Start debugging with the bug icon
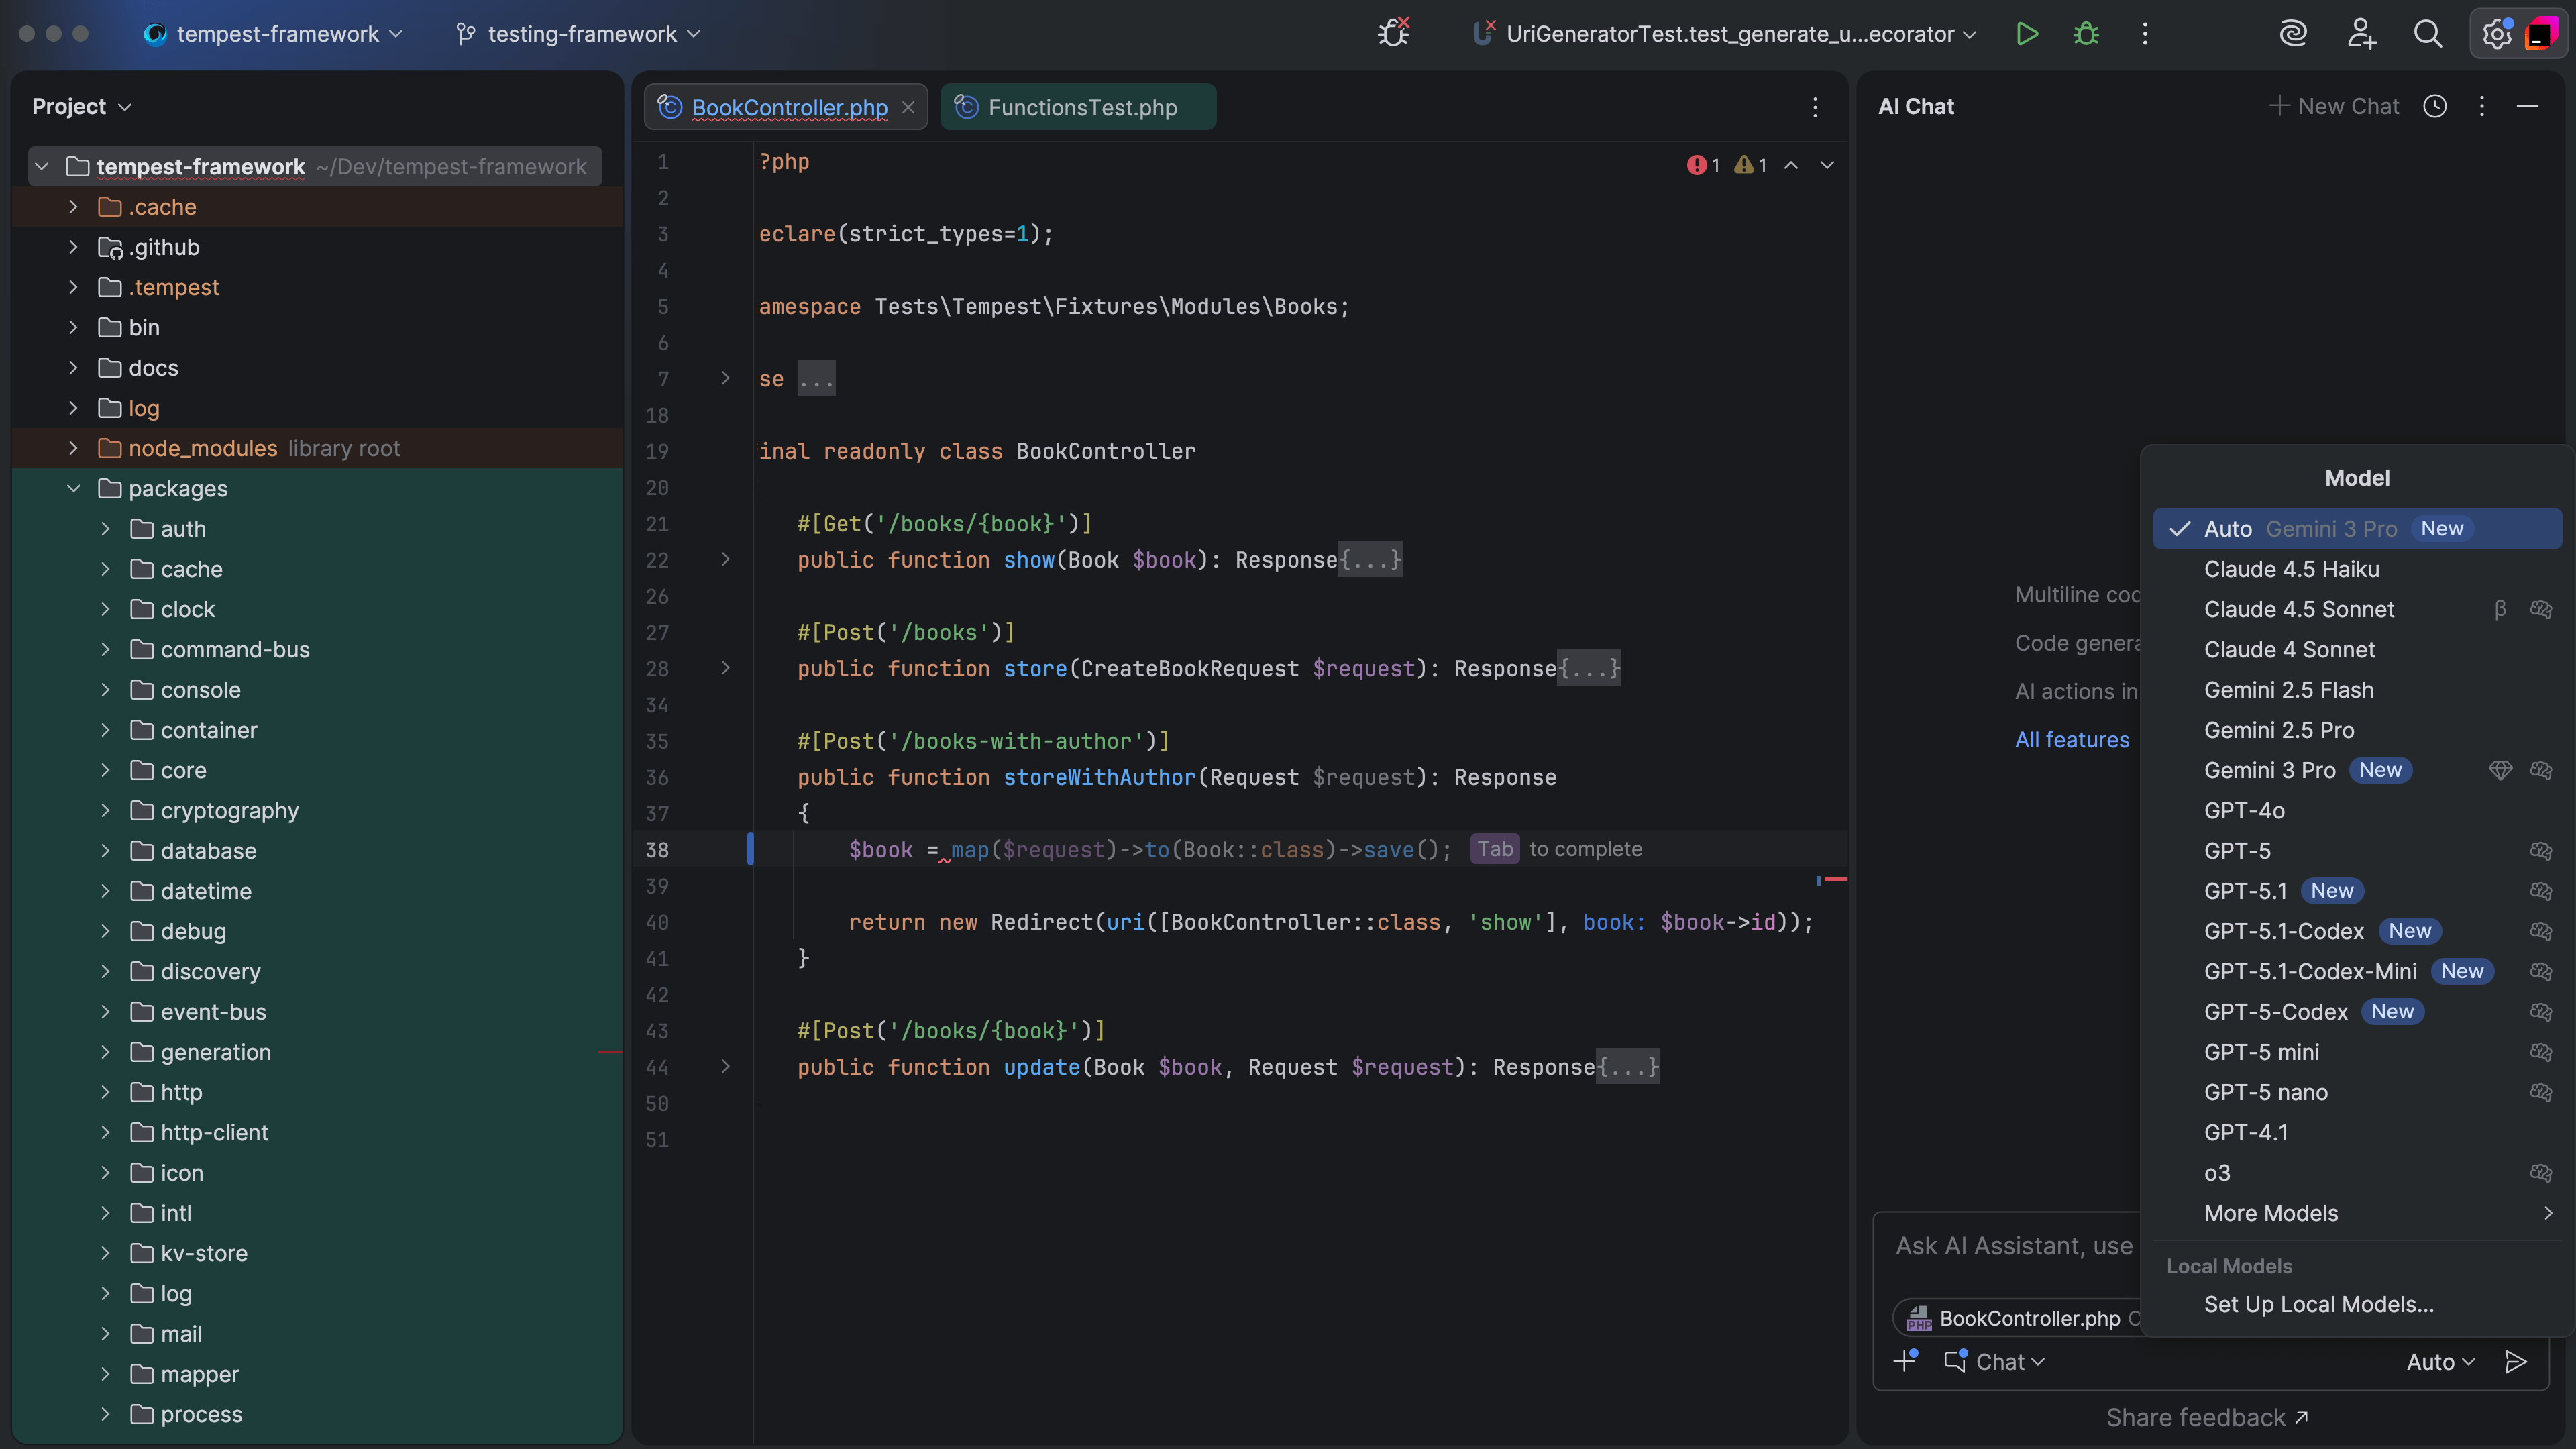The image size is (2576, 1449). tap(2085, 33)
